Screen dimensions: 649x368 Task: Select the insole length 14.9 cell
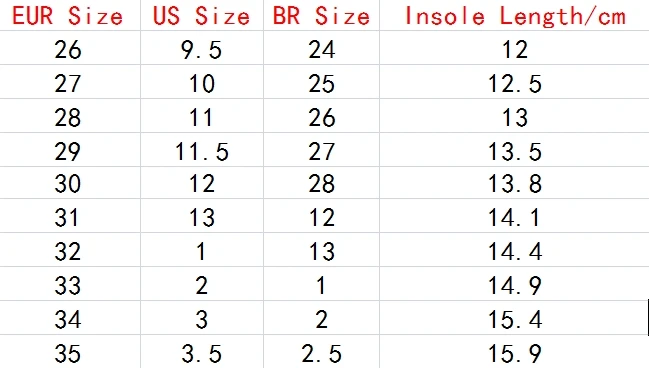click(x=514, y=284)
